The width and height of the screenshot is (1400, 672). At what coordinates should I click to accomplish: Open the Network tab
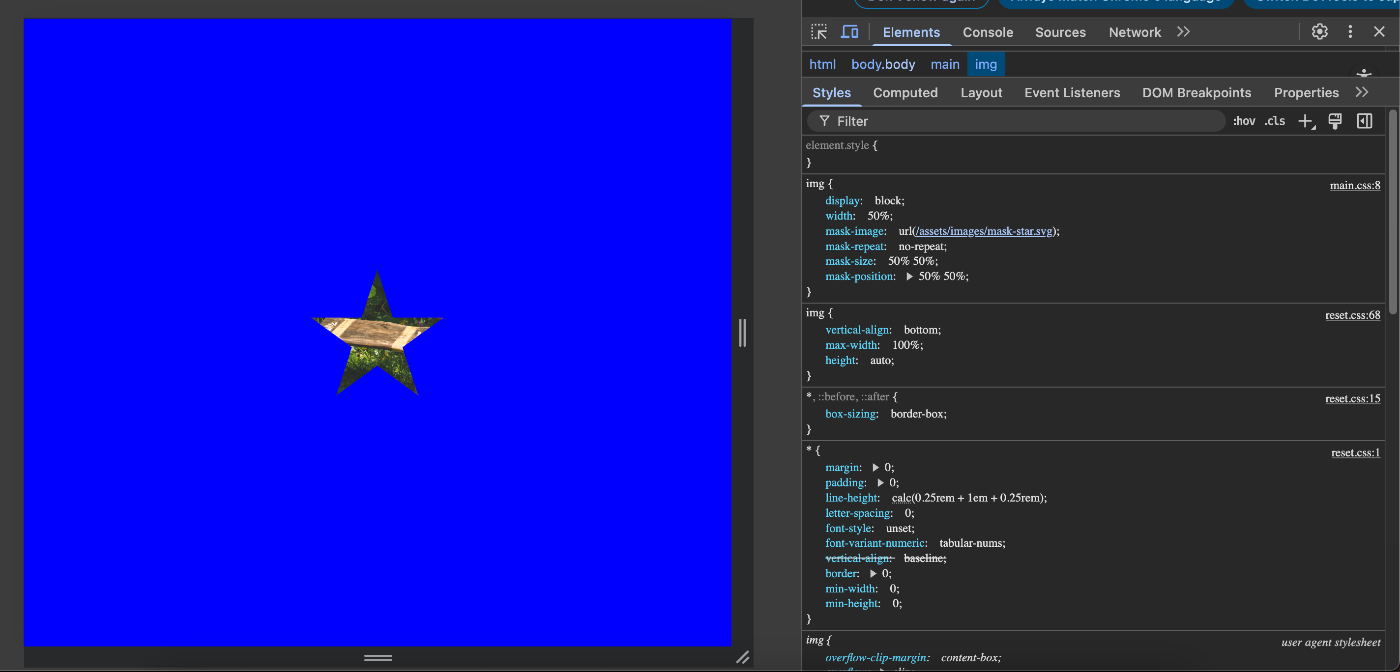pyautogui.click(x=1135, y=32)
